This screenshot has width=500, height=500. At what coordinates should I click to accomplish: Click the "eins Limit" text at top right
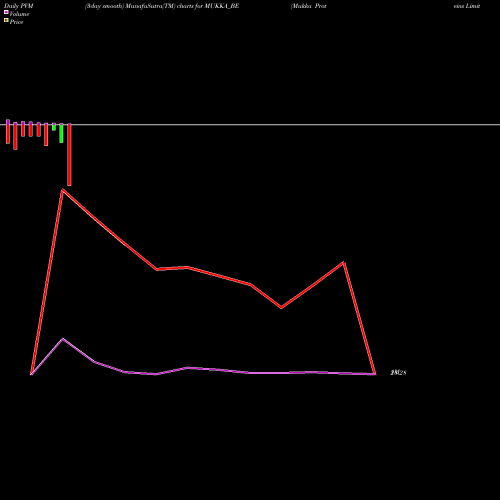point(467,6)
